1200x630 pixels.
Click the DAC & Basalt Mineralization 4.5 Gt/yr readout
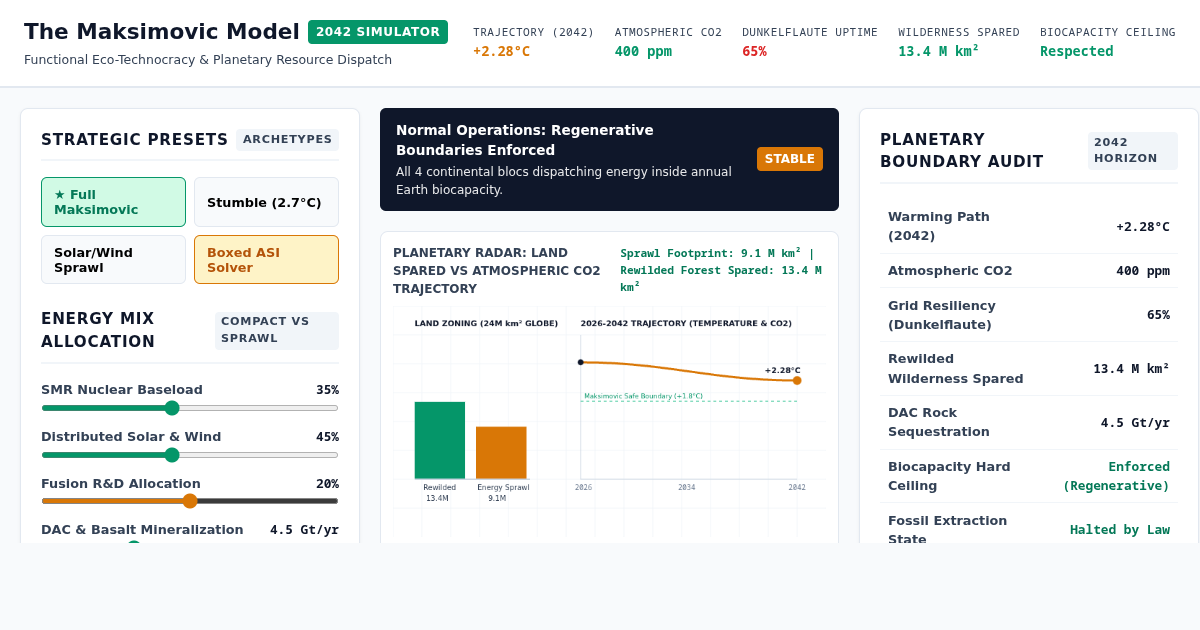pos(304,530)
